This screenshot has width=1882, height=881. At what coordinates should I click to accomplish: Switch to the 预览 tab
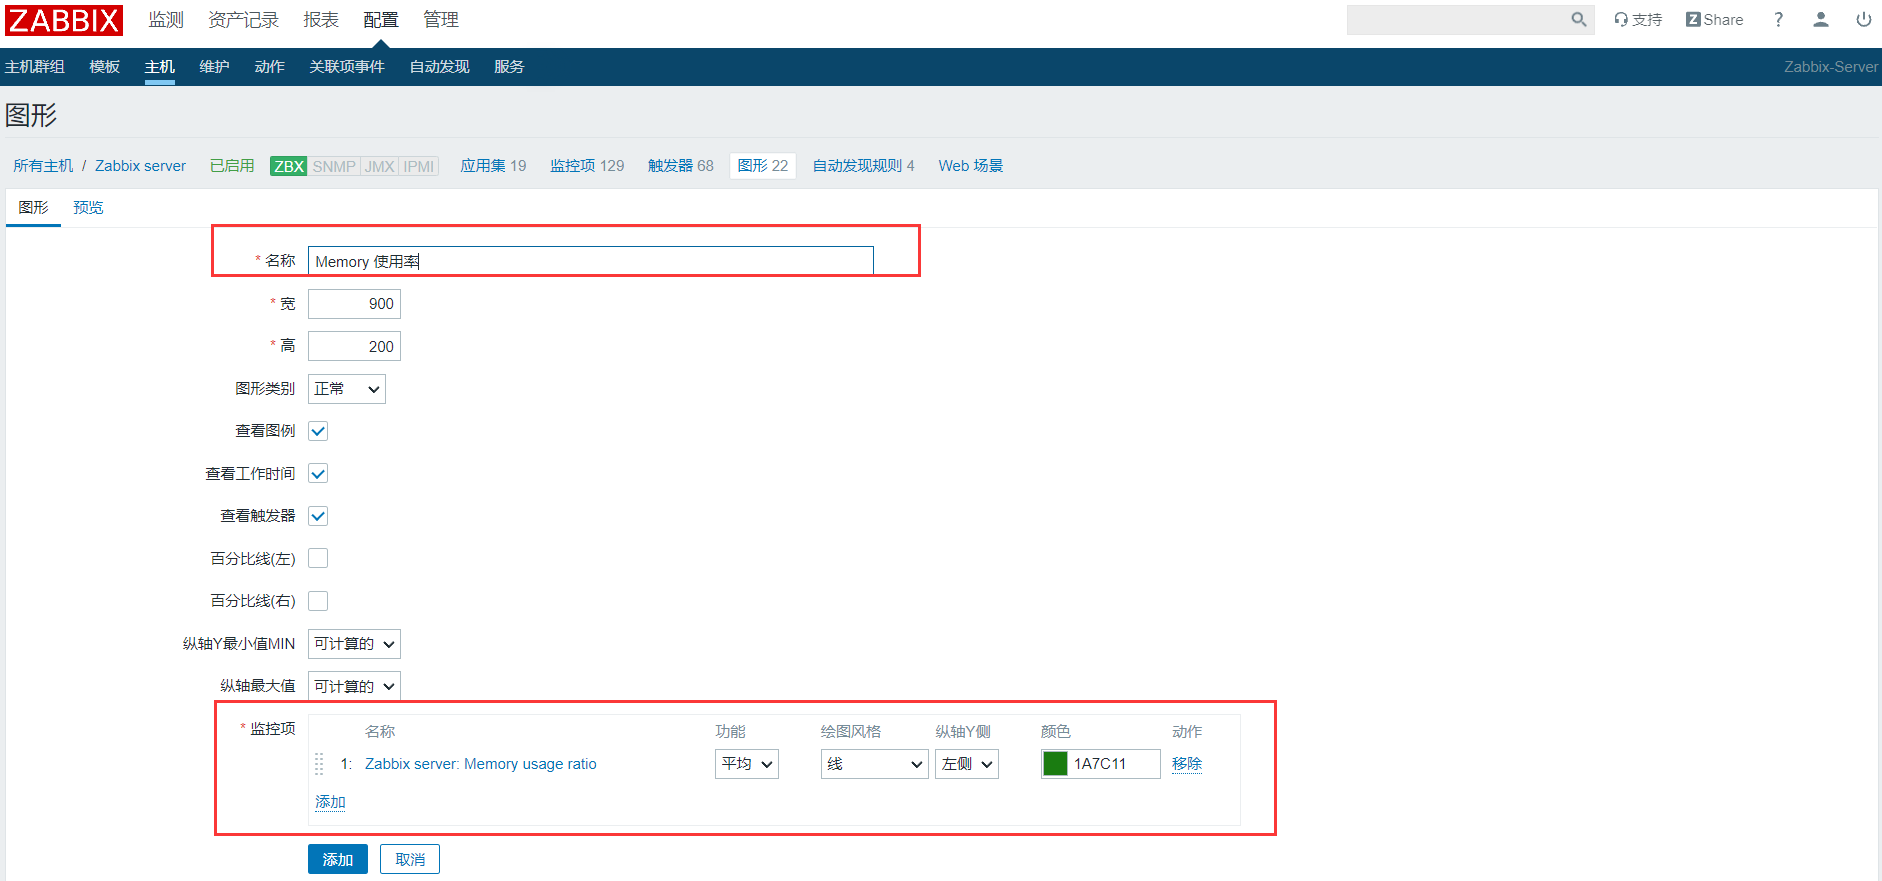(88, 208)
